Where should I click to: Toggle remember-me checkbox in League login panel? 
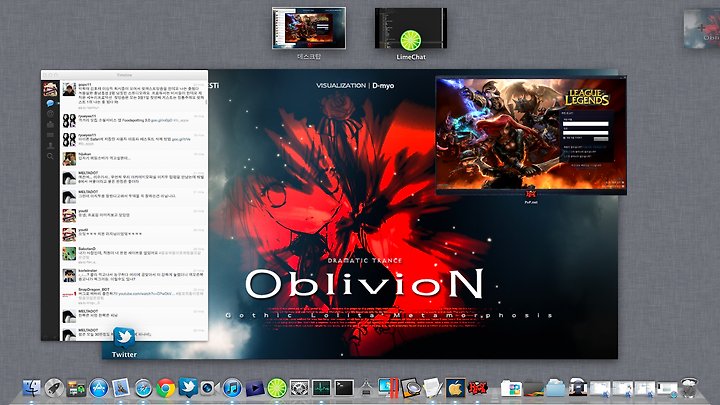[x=564, y=138]
